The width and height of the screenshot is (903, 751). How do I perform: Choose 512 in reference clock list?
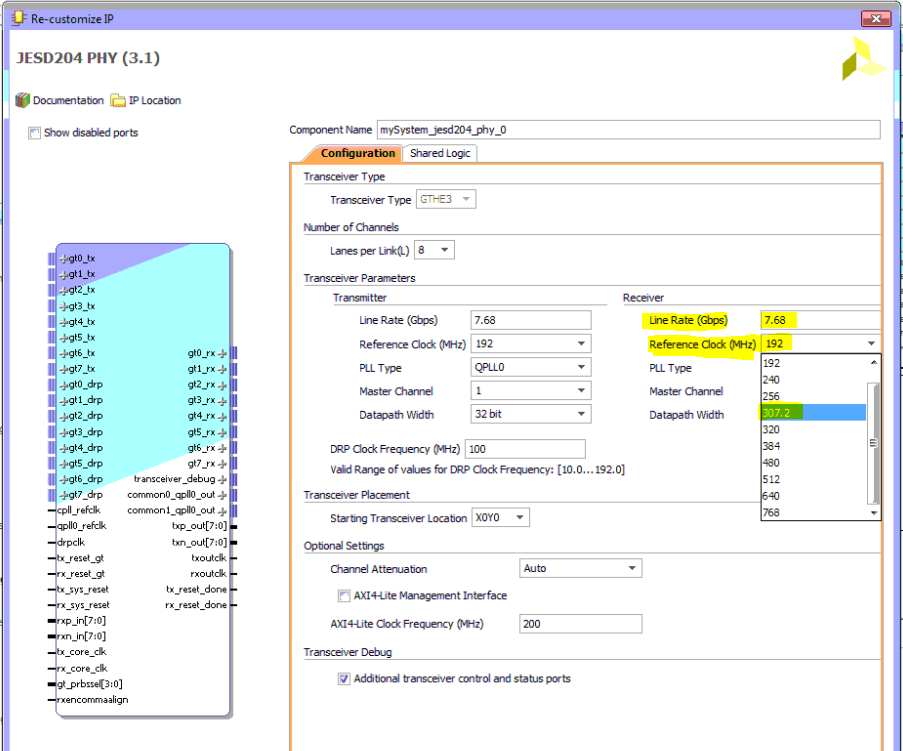[x=814, y=479]
